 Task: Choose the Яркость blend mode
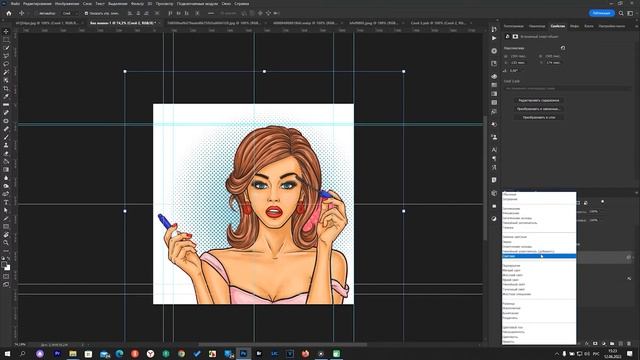tap(539, 342)
